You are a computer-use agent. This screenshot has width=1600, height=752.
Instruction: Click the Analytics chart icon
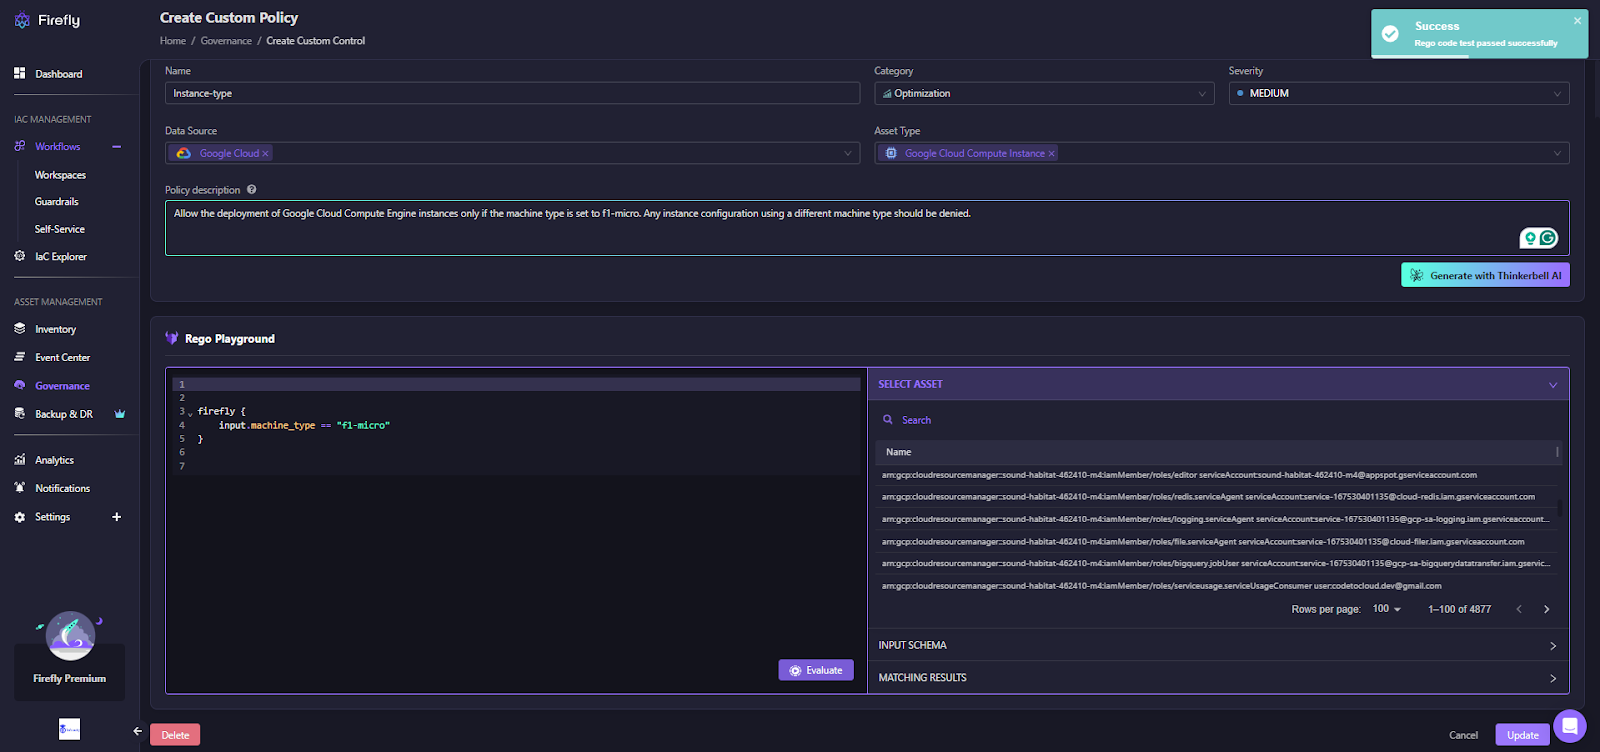pos(19,459)
